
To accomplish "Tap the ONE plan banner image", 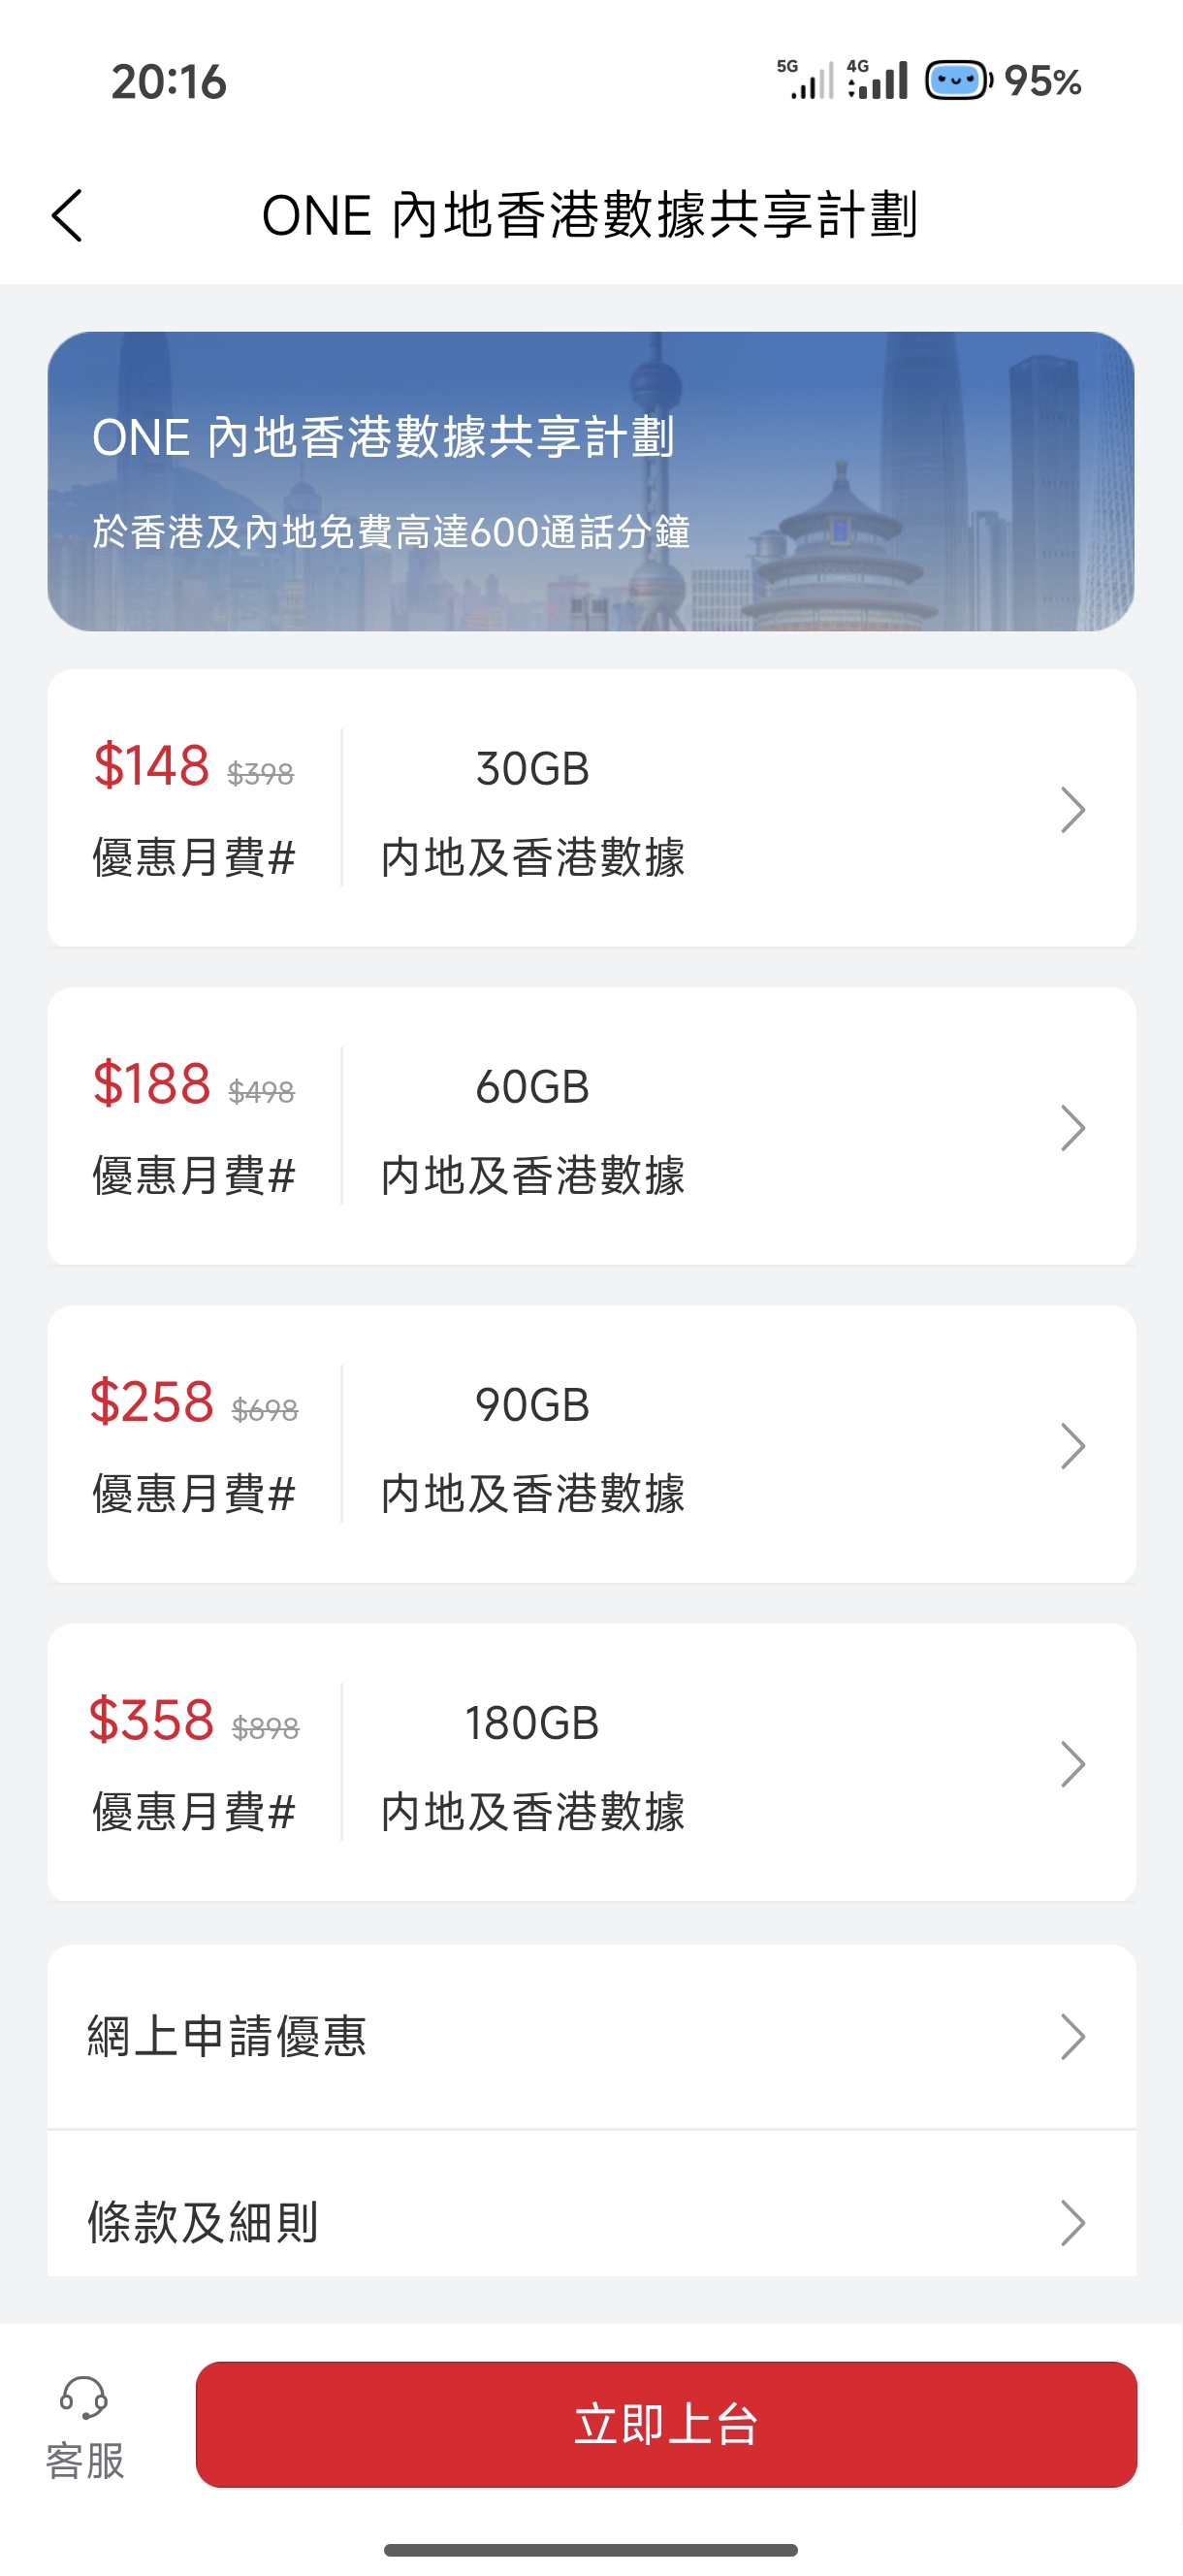I will tap(590, 481).
